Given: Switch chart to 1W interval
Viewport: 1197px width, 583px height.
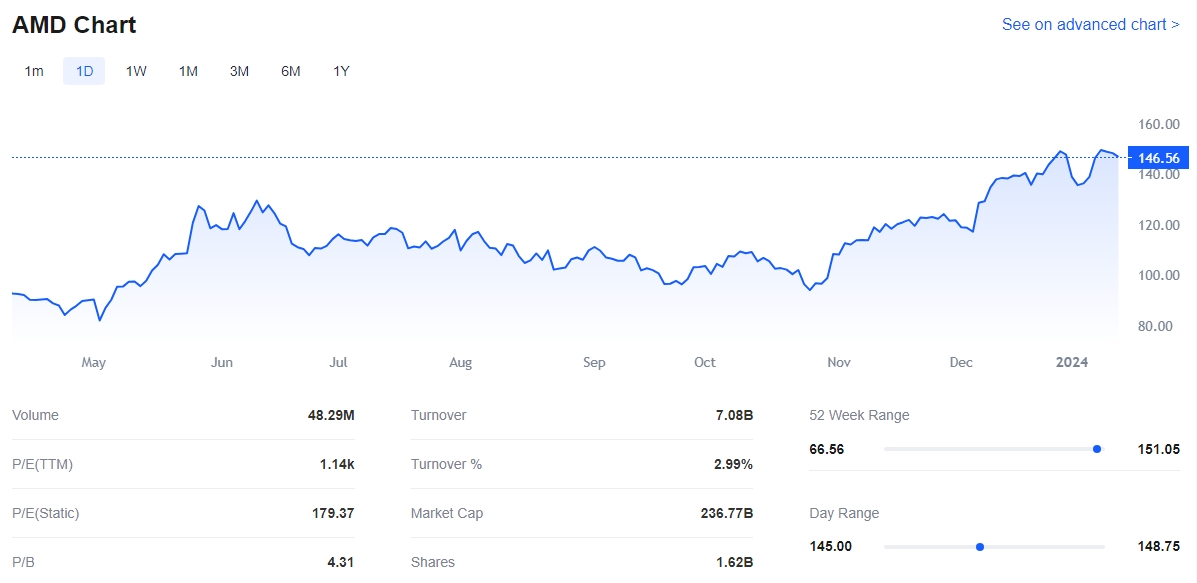Looking at the screenshot, I should 136,71.
